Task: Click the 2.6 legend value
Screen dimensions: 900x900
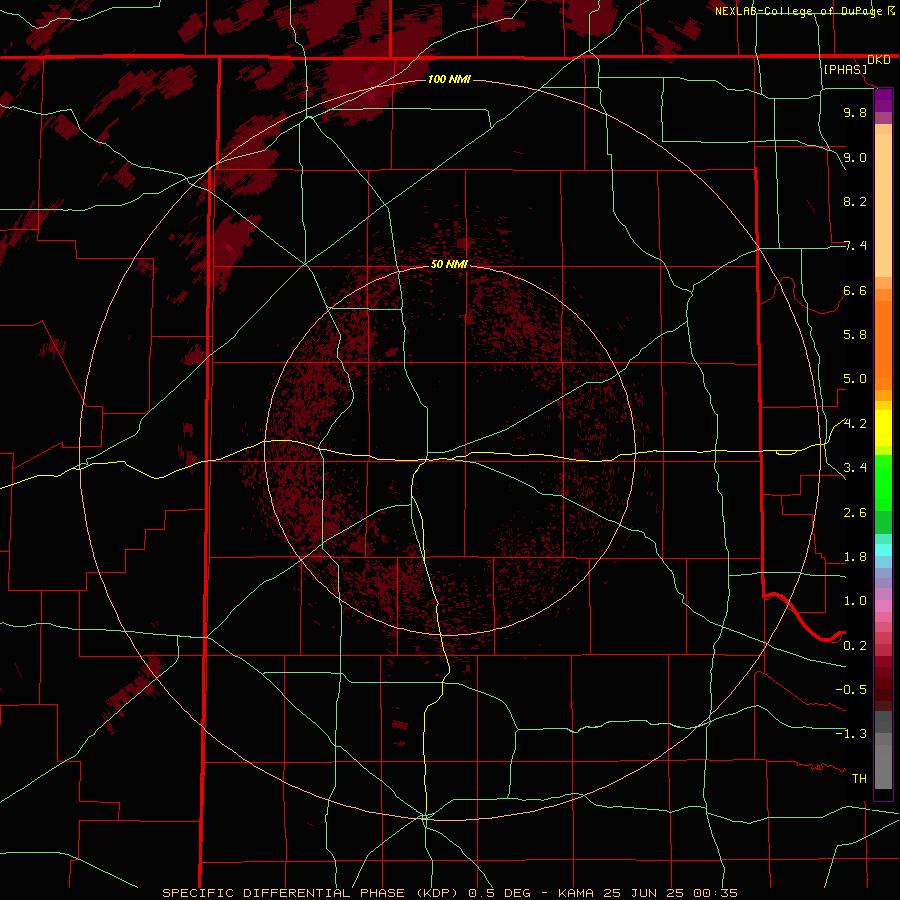Action: 855,513
